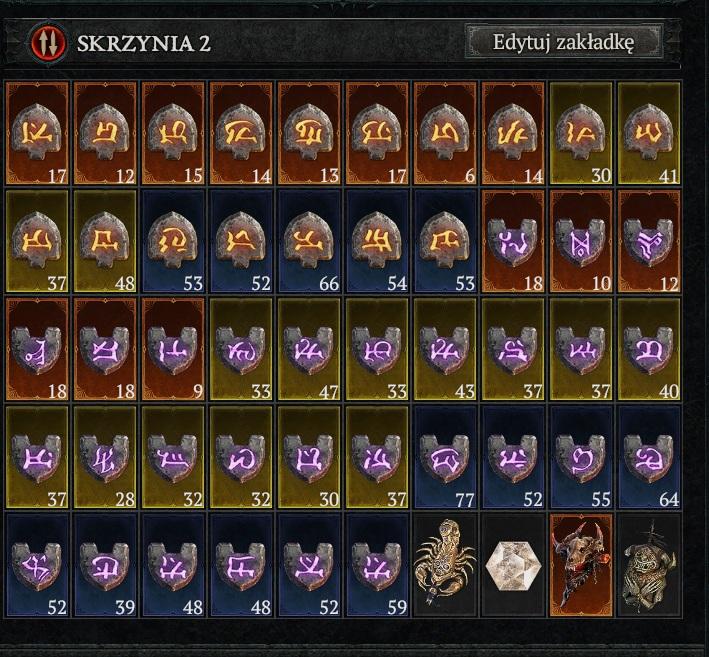Pick the purple rune stack of 77
The height and width of the screenshot is (657, 709).
(445, 457)
